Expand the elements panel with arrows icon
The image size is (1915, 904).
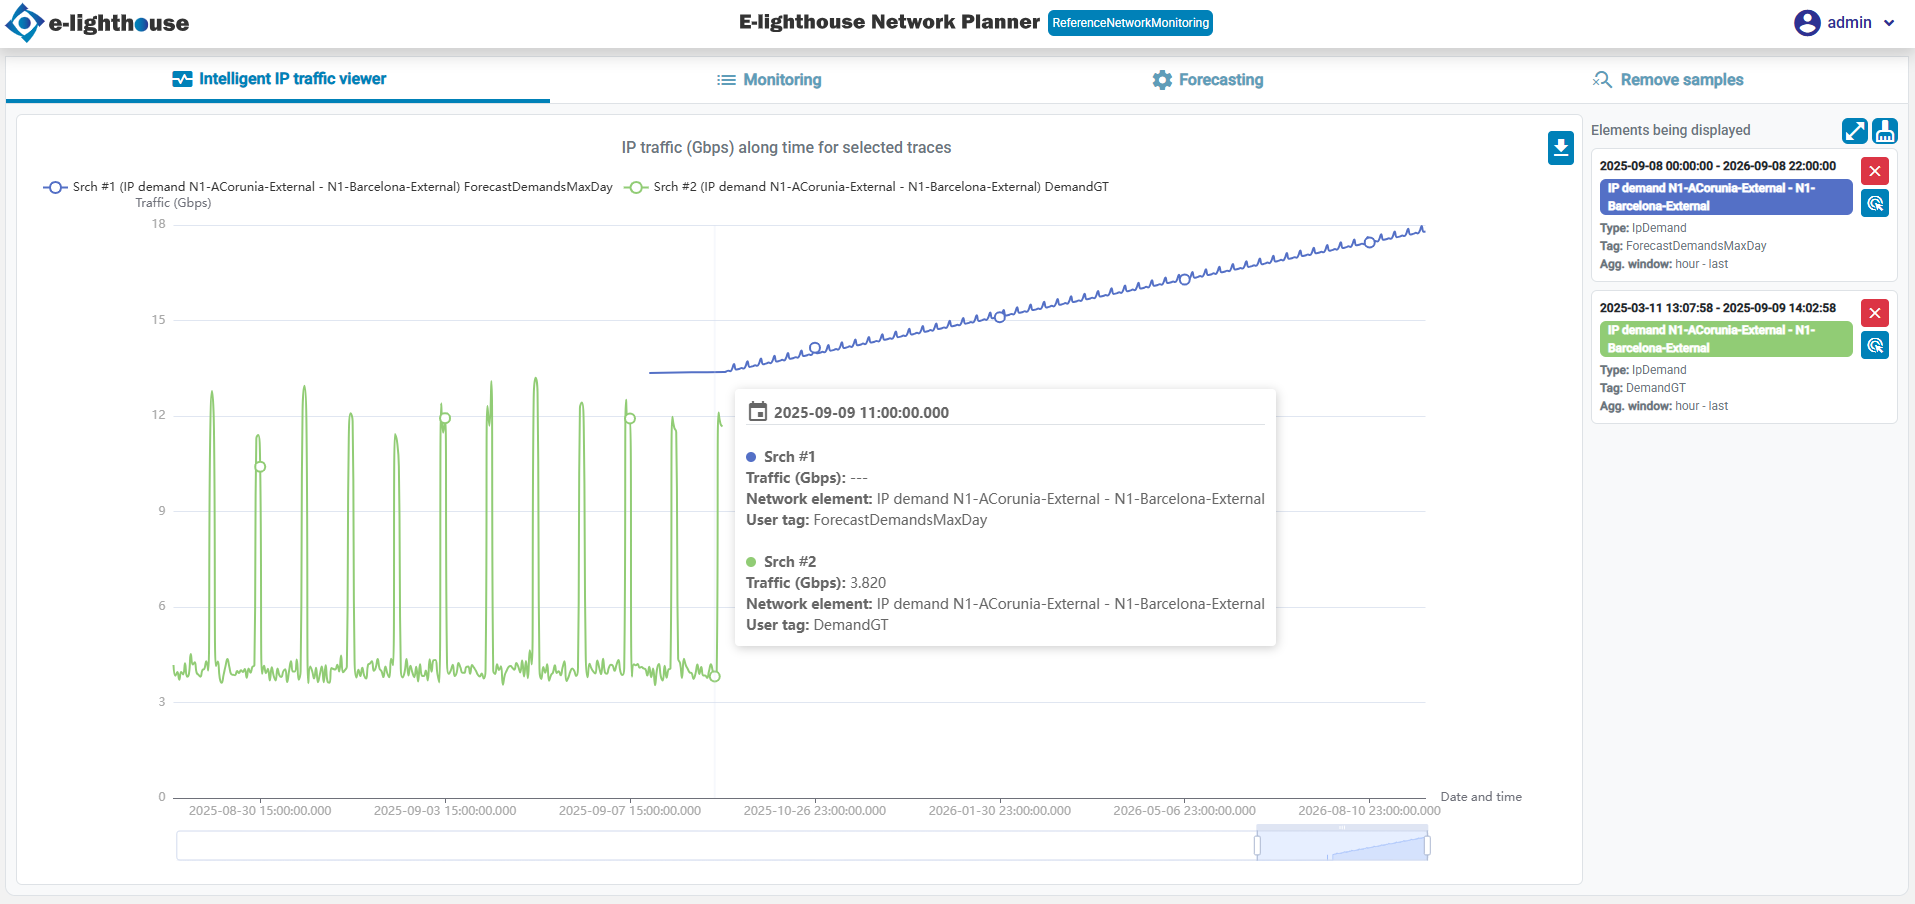coord(1854,131)
